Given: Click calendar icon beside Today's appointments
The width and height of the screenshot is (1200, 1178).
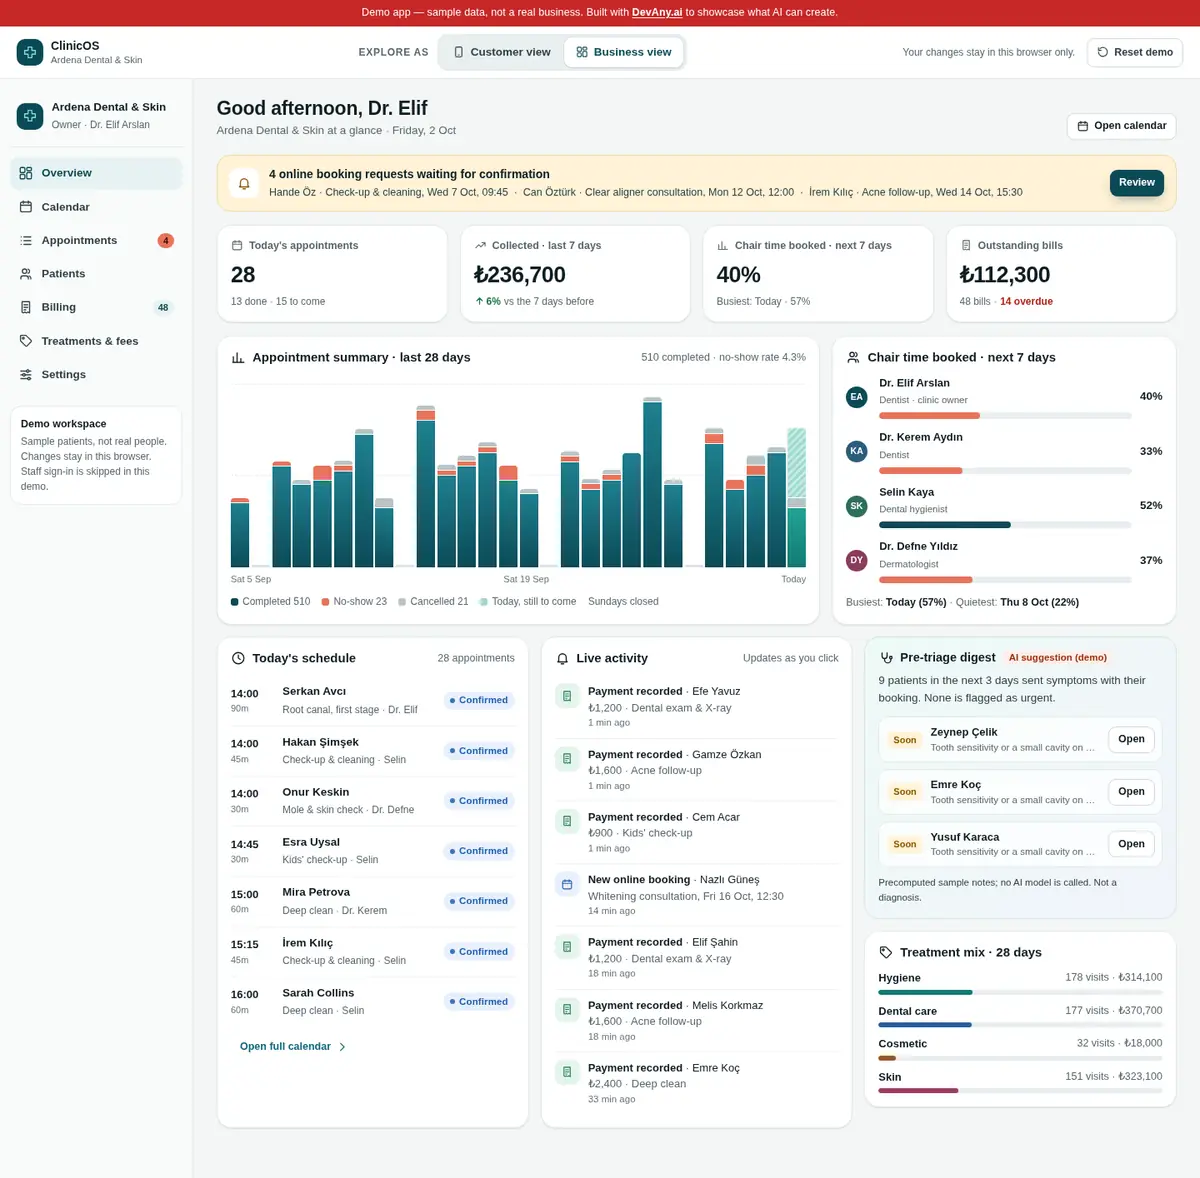Looking at the screenshot, I should click(237, 245).
